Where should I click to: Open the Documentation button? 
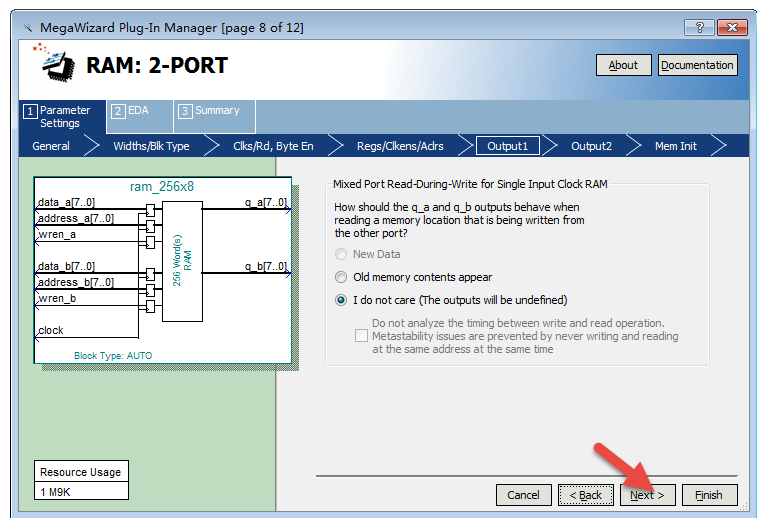click(697, 65)
